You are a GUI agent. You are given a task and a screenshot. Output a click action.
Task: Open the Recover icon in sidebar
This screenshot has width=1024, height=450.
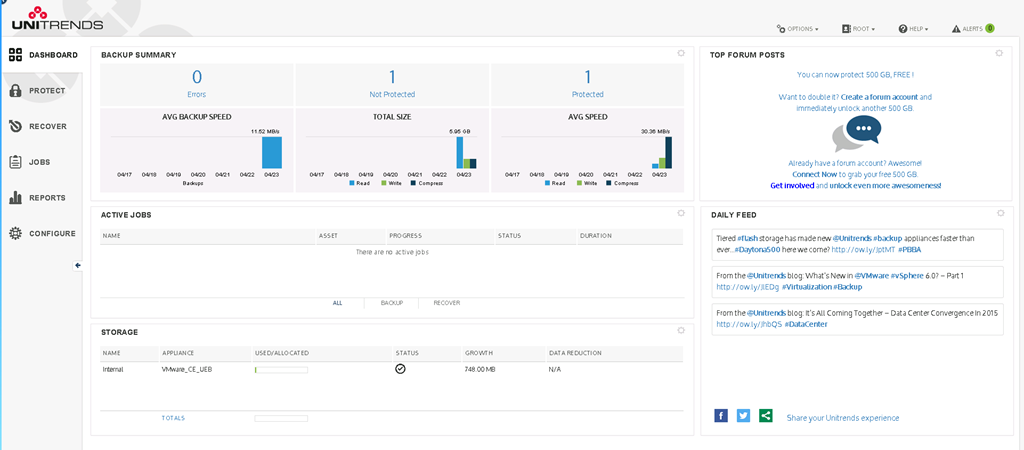click(x=15, y=126)
